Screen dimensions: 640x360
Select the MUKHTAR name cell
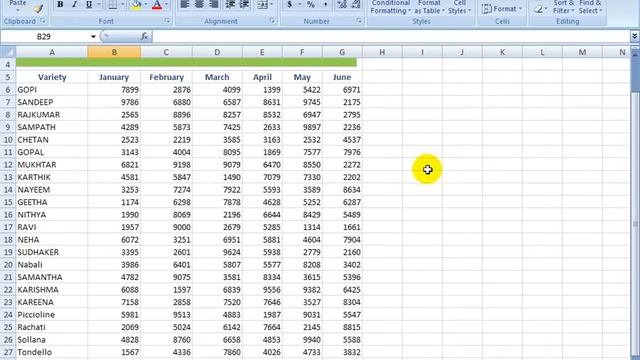52,164
